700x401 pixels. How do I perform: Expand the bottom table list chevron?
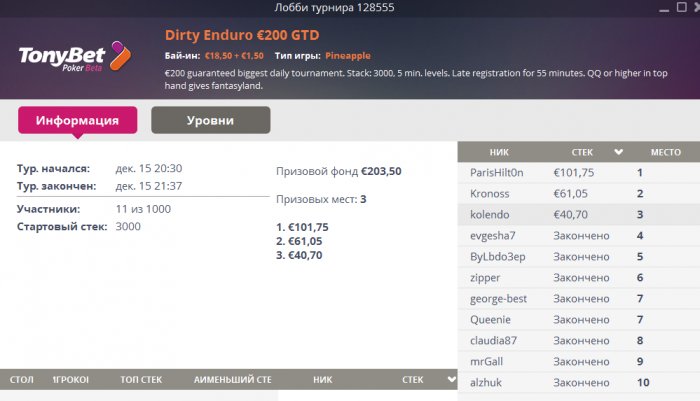point(452,380)
